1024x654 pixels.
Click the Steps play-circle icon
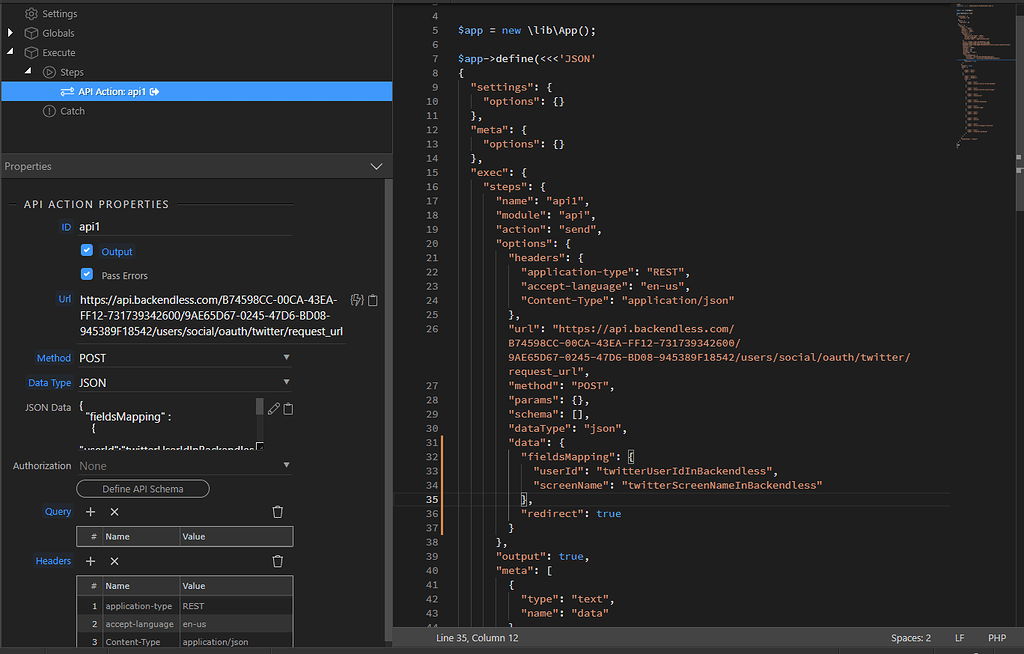pos(49,72)
